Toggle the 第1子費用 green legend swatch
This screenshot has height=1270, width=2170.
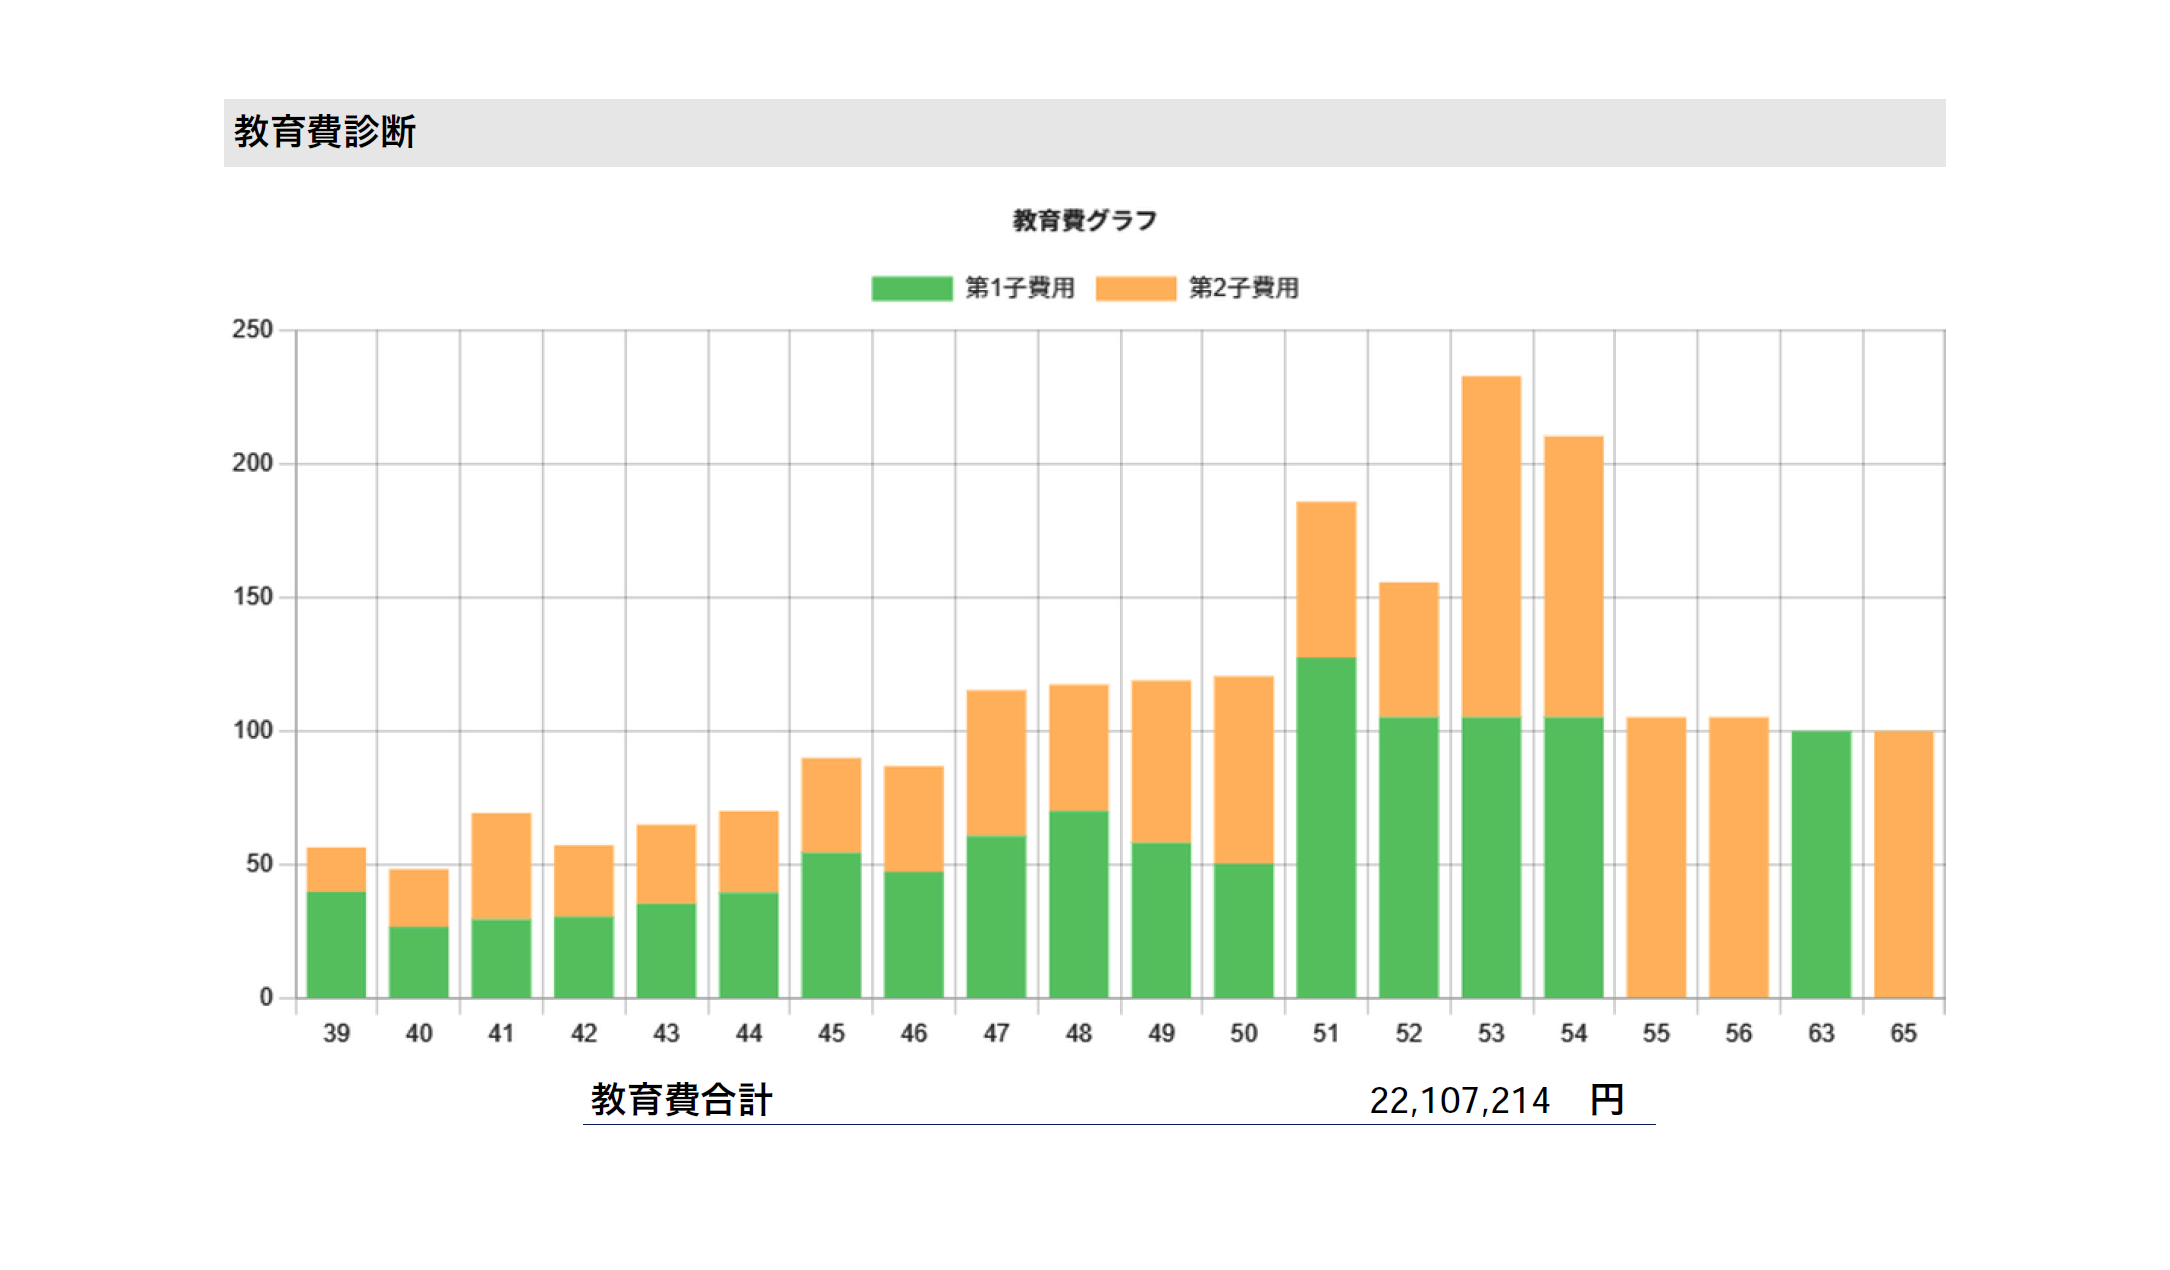coord(911,289)
